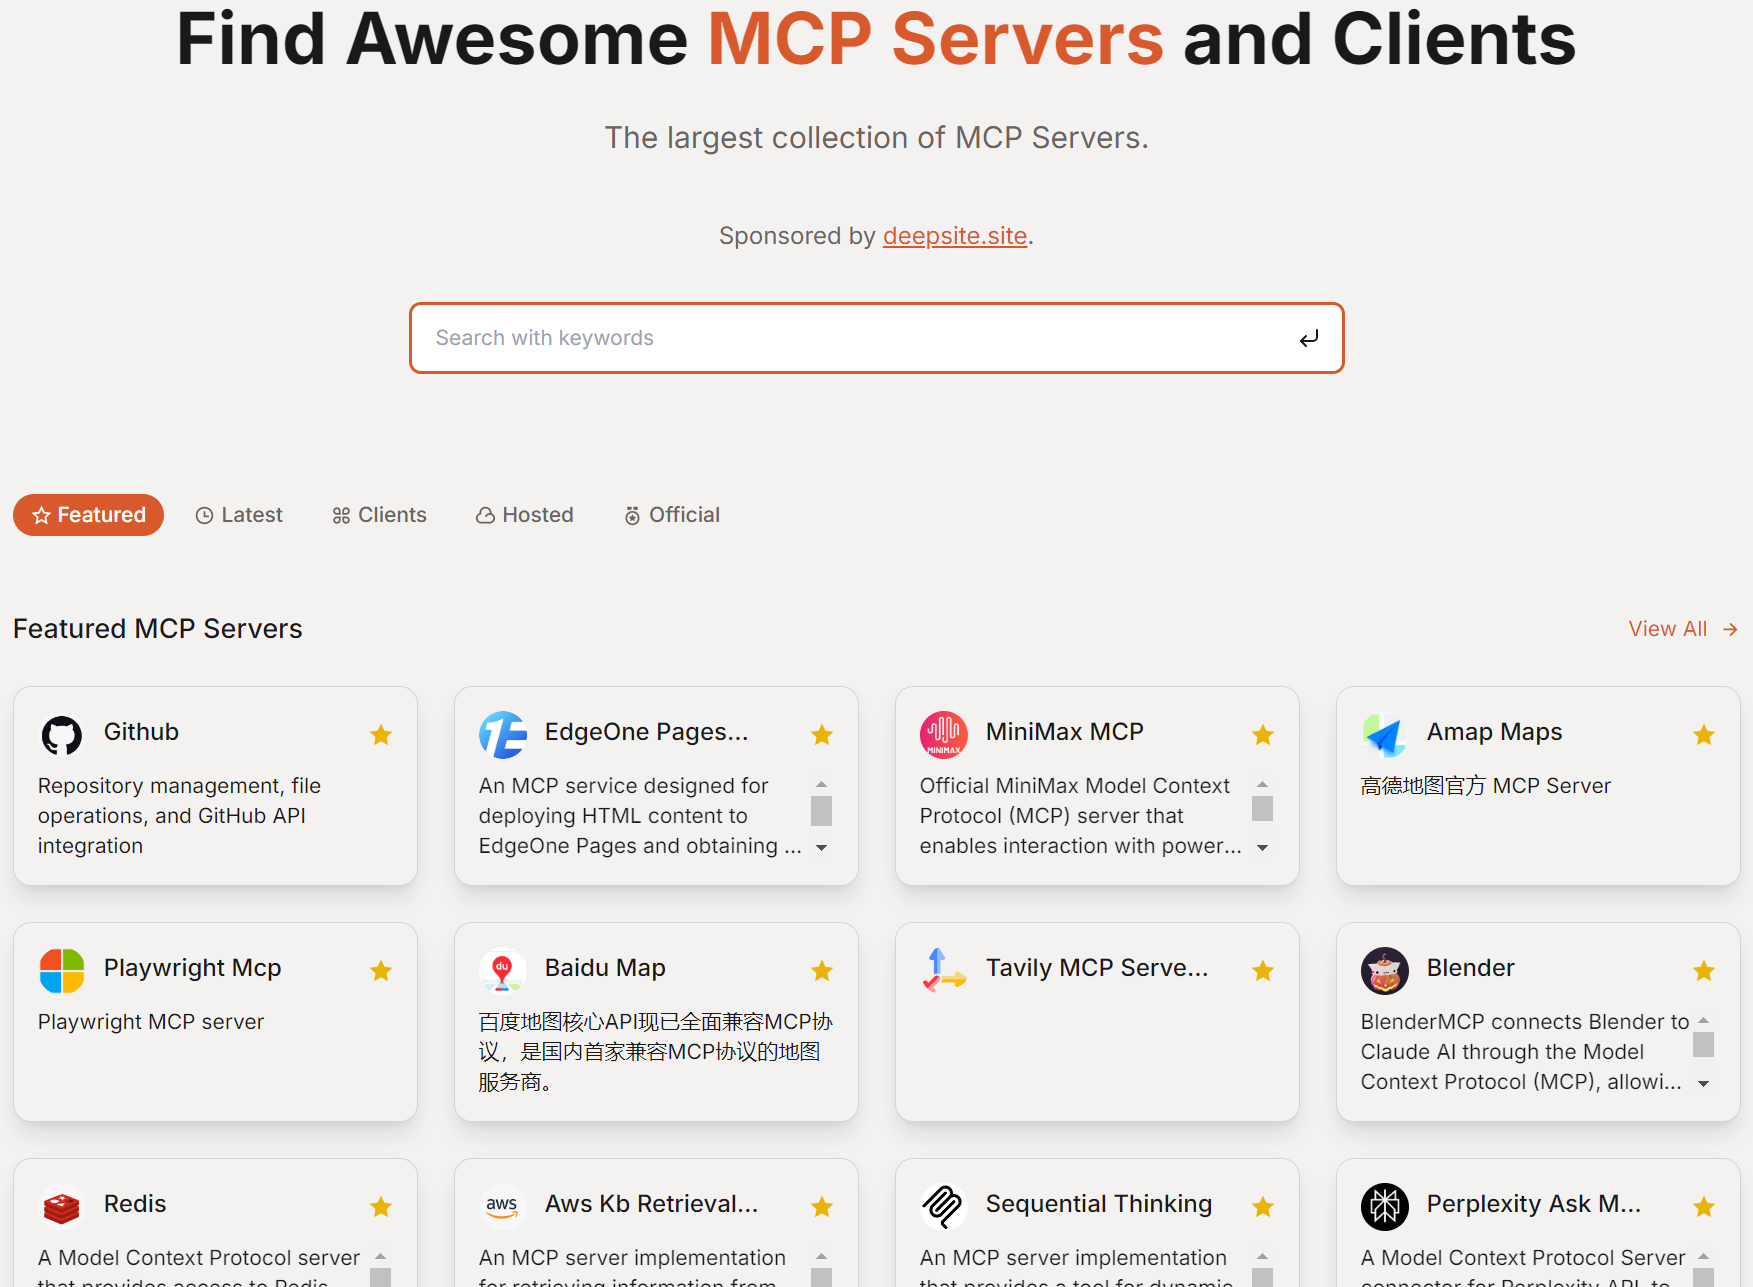This screenshot has width=1753, height=1287.
Task: Click the Tavily MCP Server arrows logo
Action: (944, 972)
